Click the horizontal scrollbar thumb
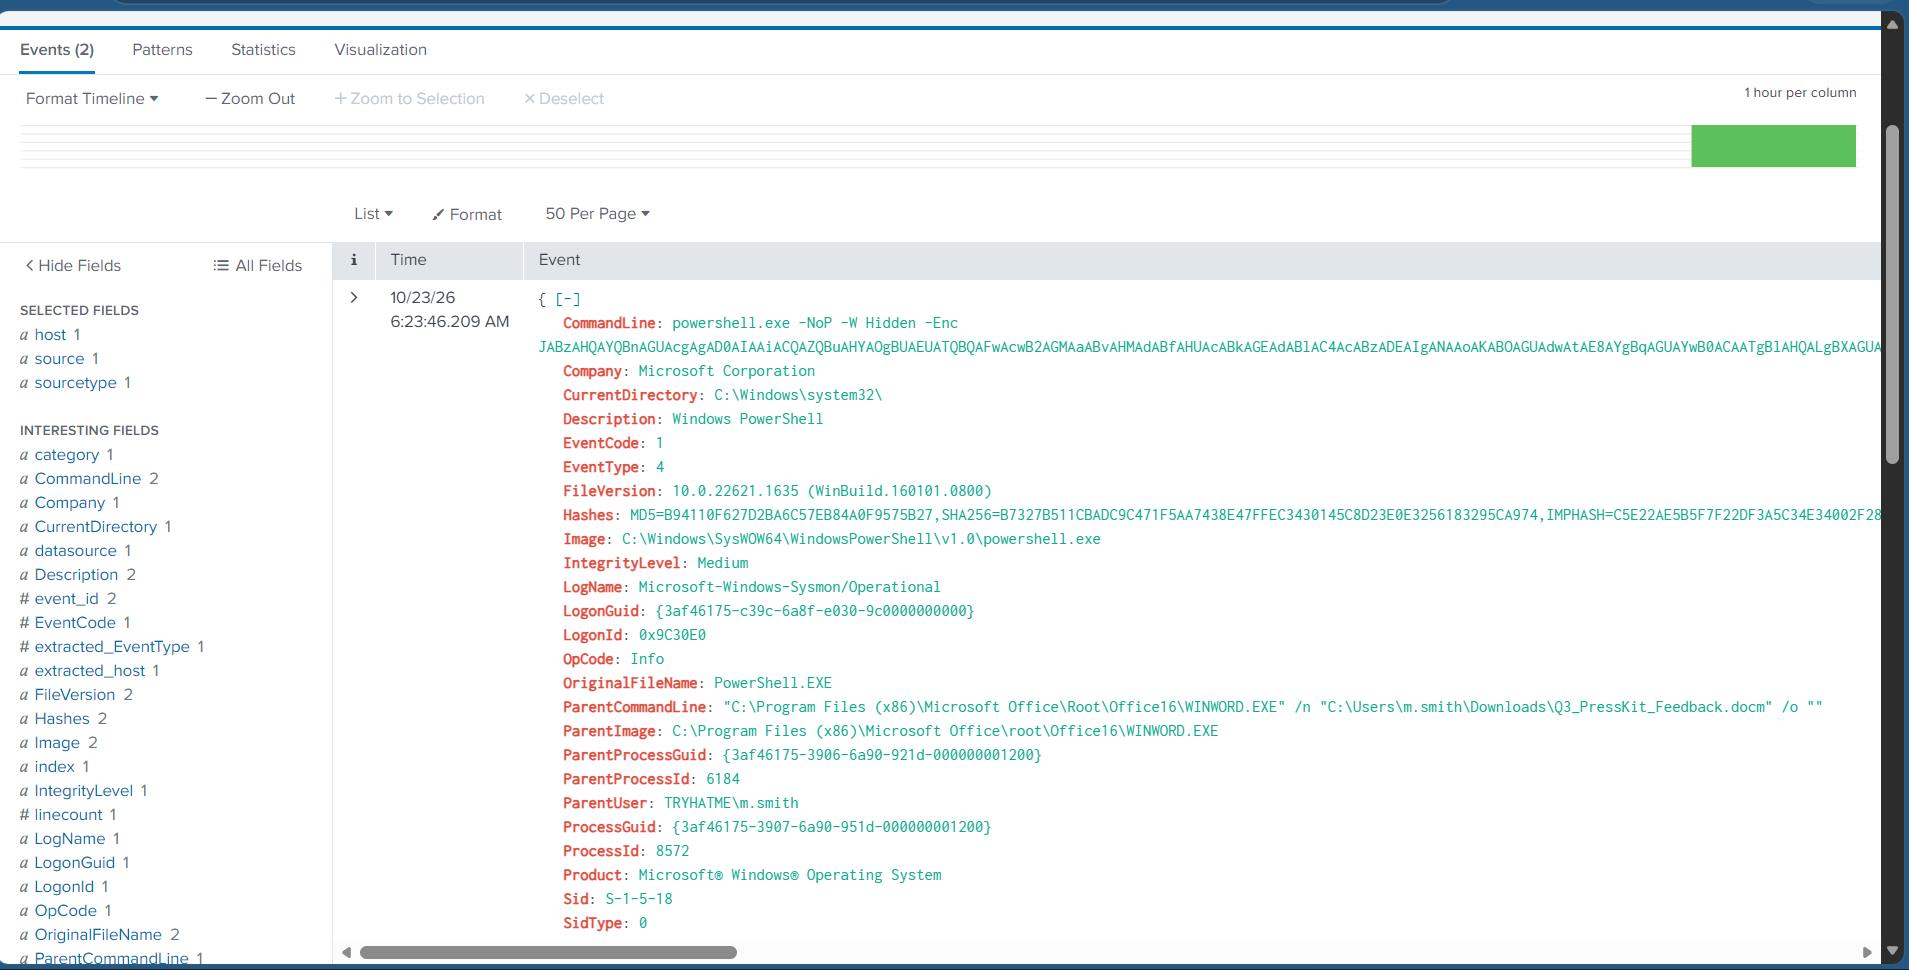Image resolution: width=1909 pixels, height=970 pixels. click(548, 952)
